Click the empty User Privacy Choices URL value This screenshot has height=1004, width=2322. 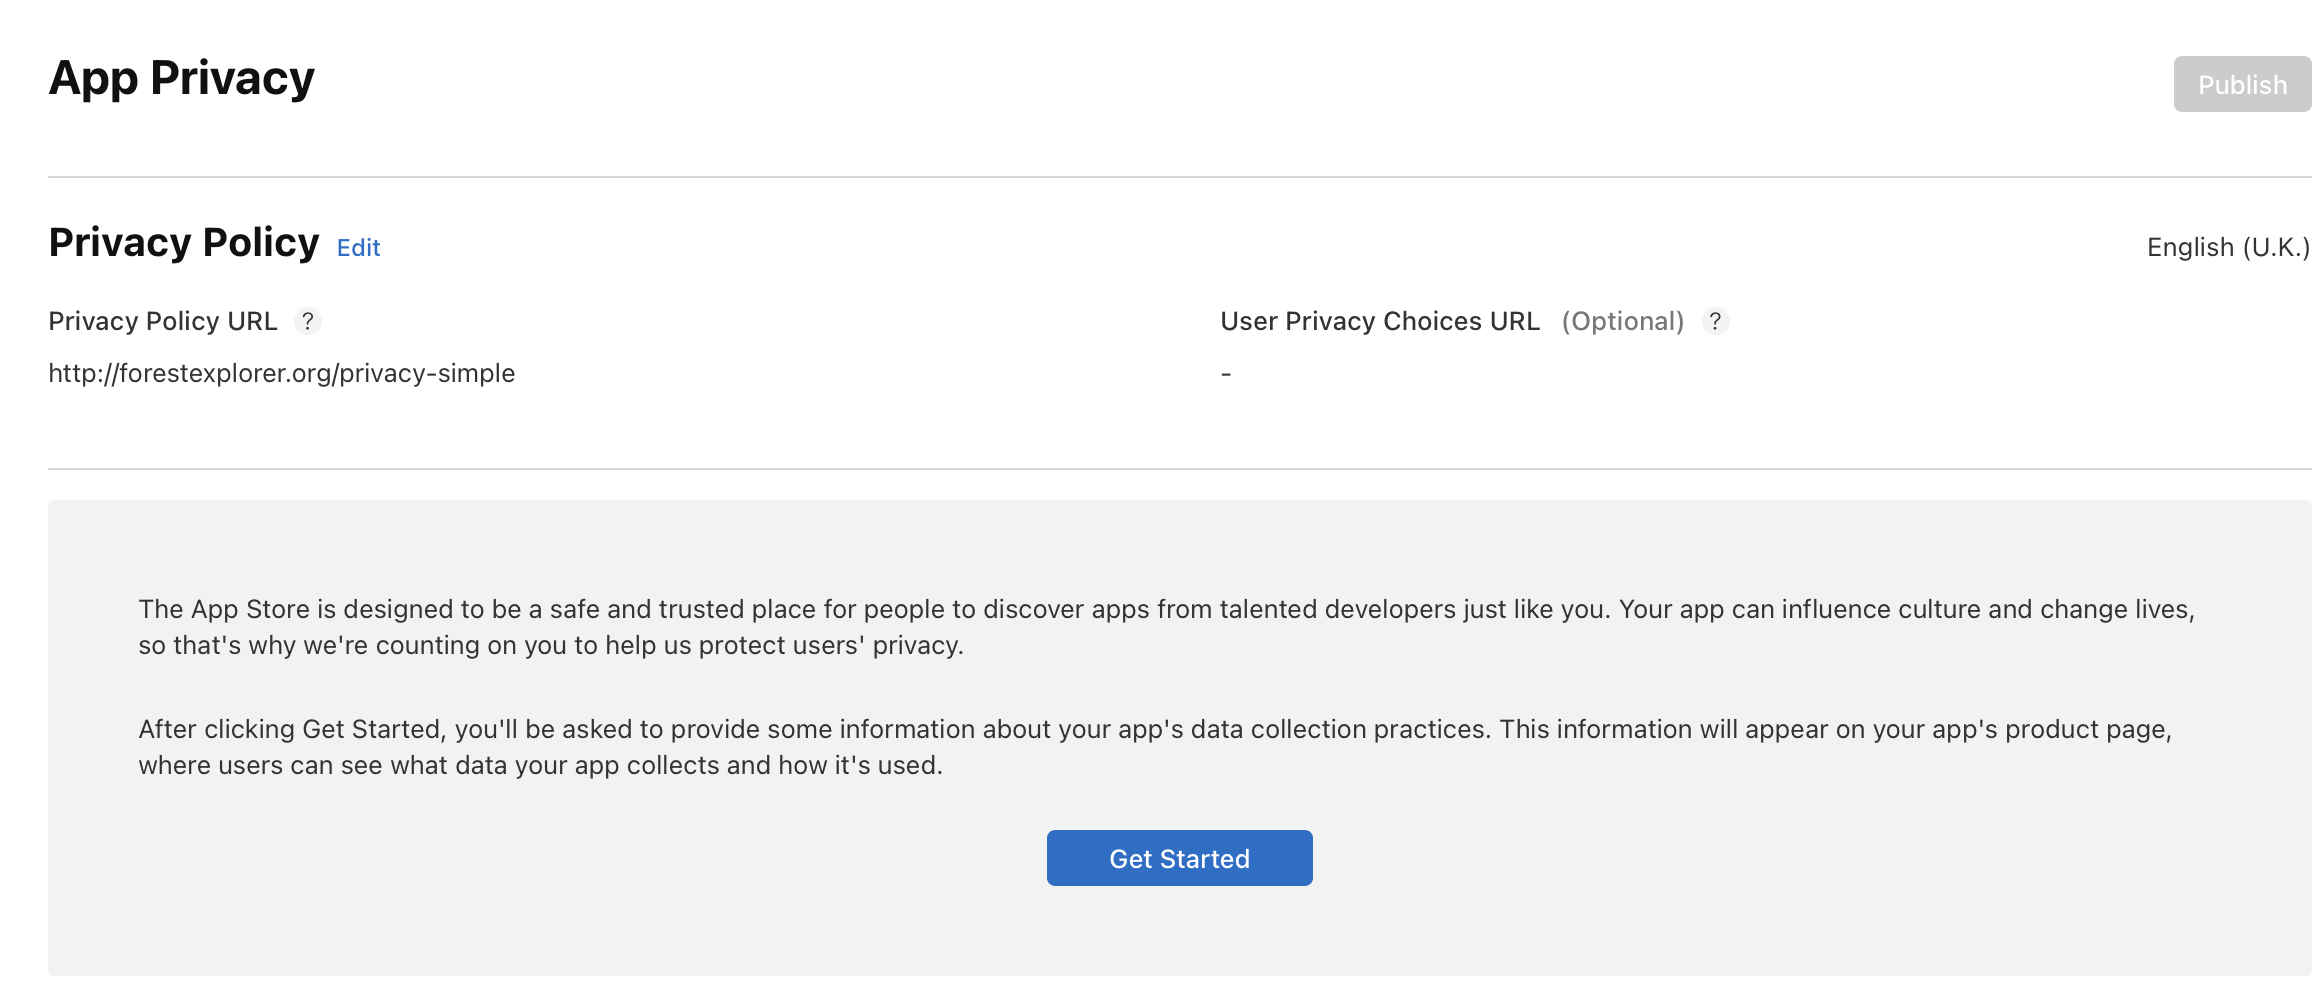1225,372
